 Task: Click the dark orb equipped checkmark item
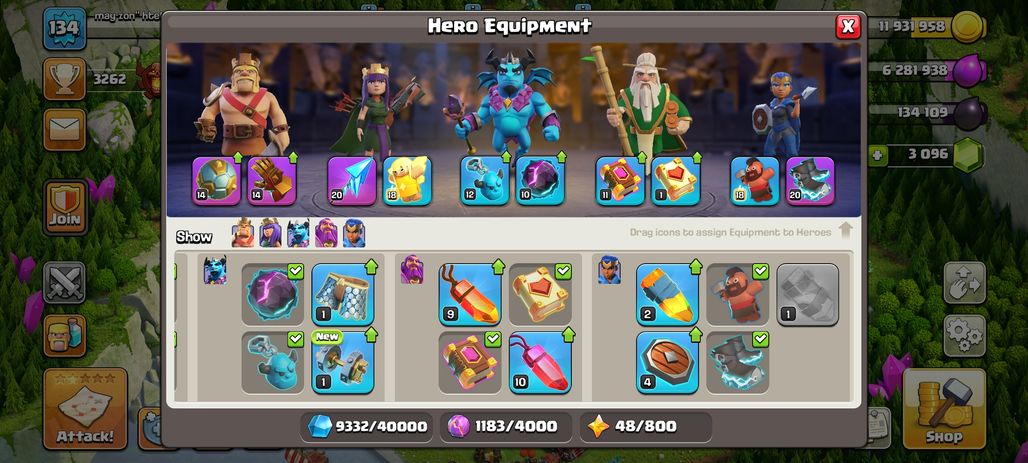[273, 294]
